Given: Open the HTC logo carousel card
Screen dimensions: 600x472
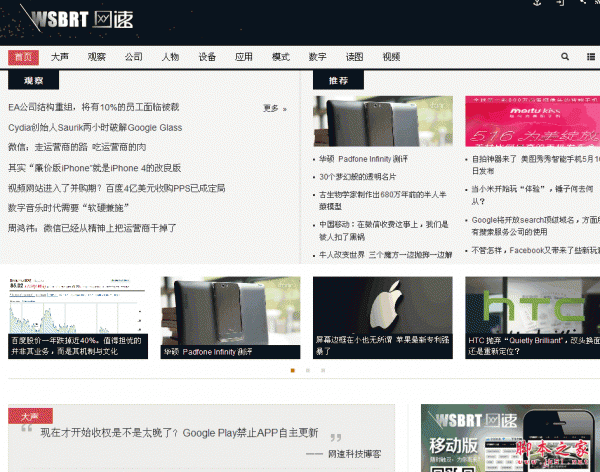Looking at the screenshot, I should pos(532,318).
